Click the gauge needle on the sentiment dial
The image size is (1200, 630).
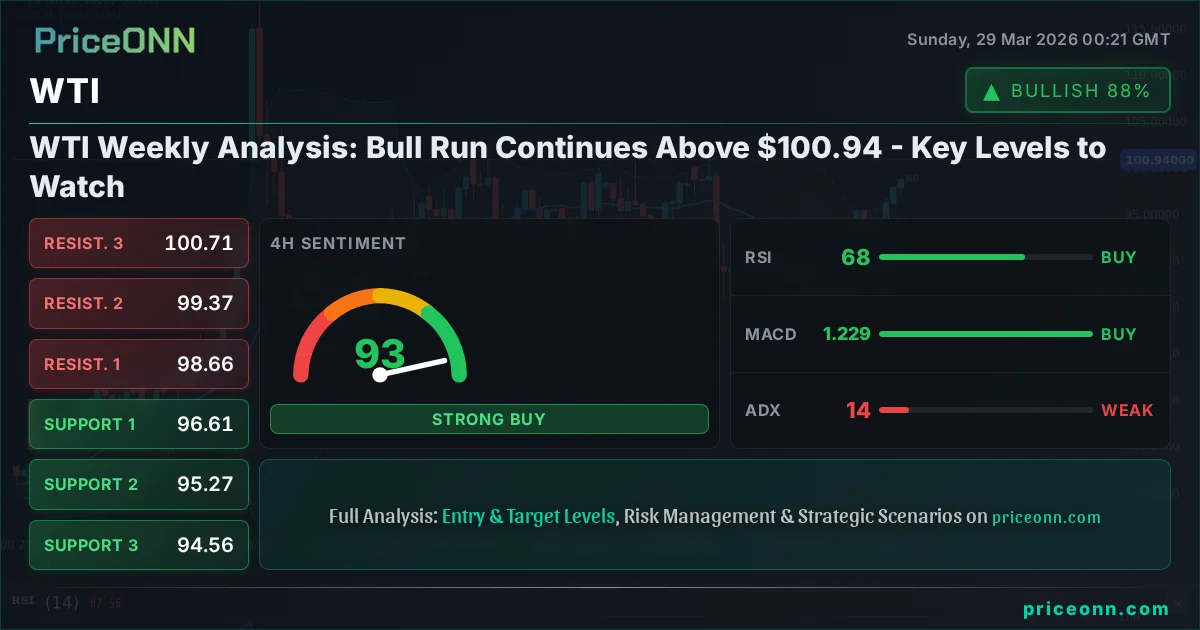[415, 365]
